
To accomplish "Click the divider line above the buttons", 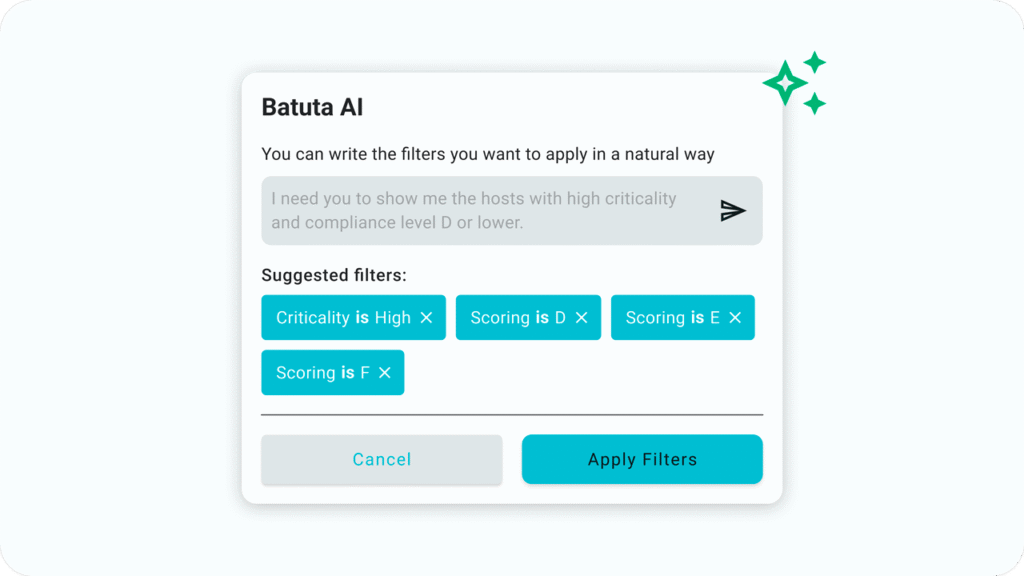I will 512,414.
